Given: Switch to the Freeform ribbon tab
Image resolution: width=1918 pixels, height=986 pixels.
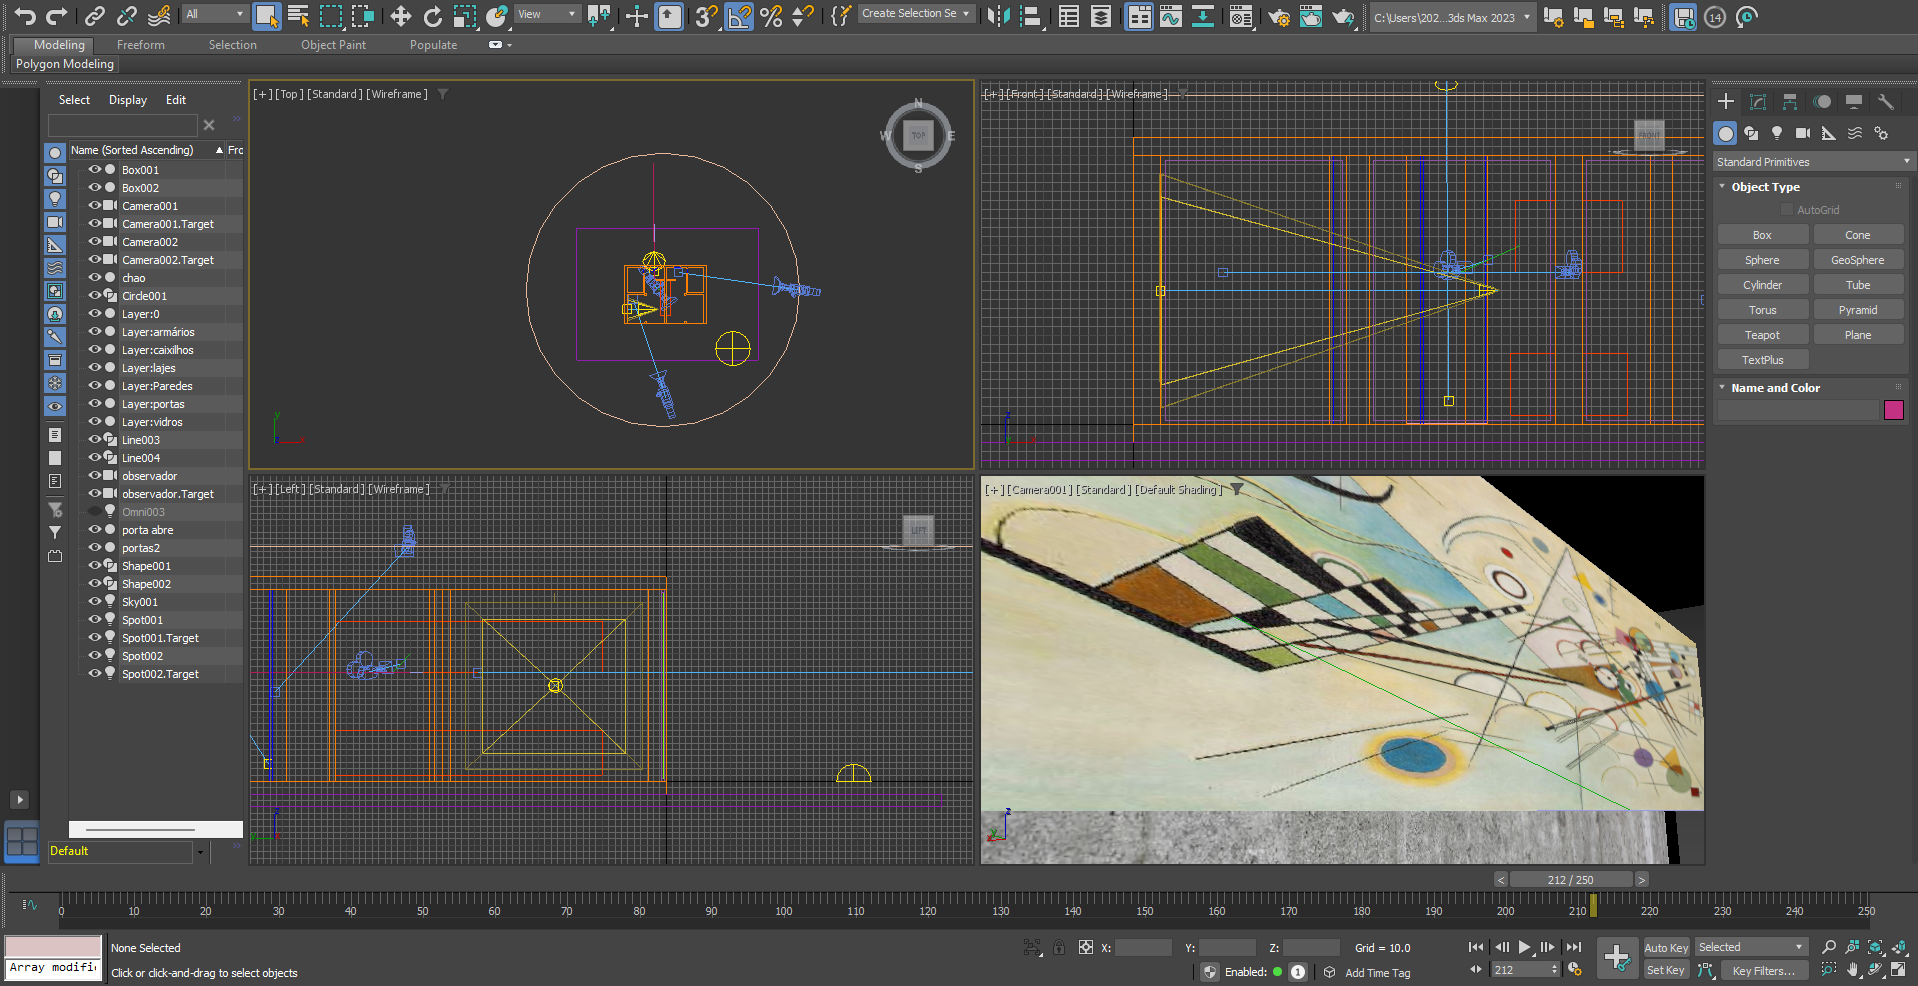Looking at the screenshot, I should pyautogui.click(x=141, y=45).
